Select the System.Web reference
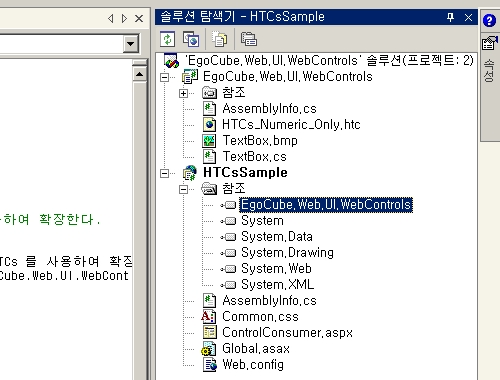Image resolution: width=500 pixels, height=380 pixels. pyautogui.click(x=276, y=269)
